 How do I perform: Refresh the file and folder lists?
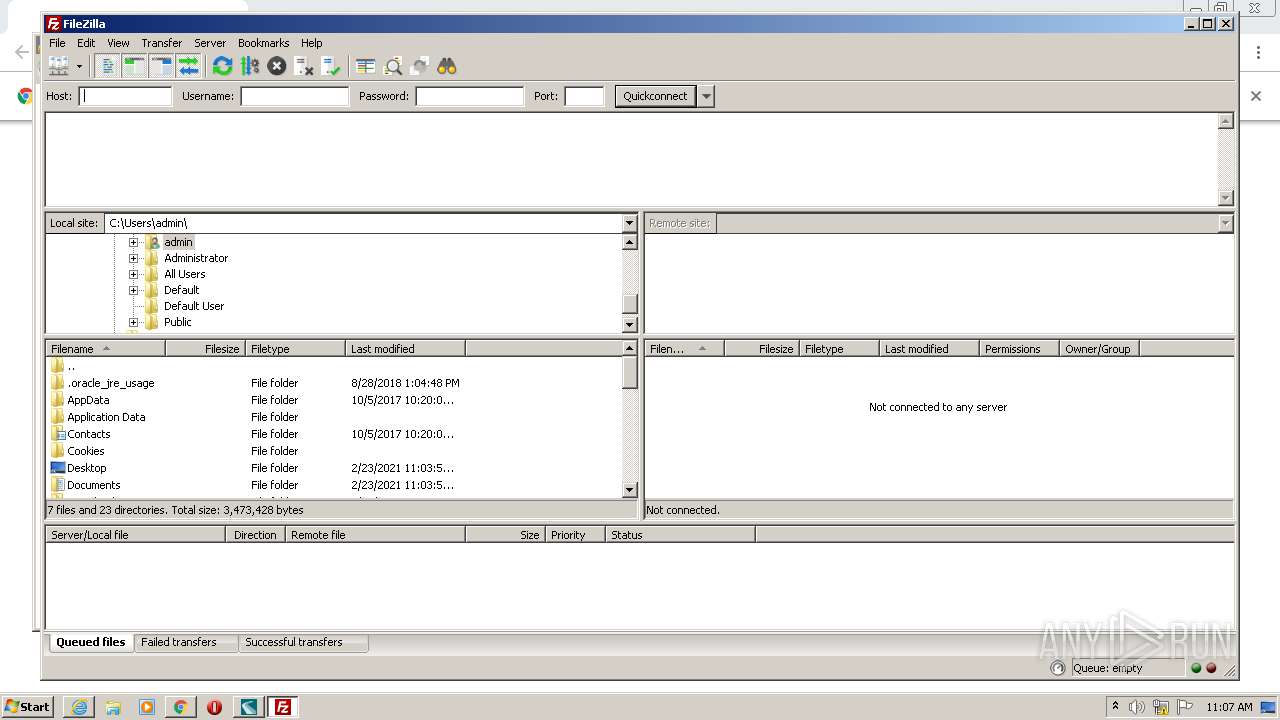[222, 66]
